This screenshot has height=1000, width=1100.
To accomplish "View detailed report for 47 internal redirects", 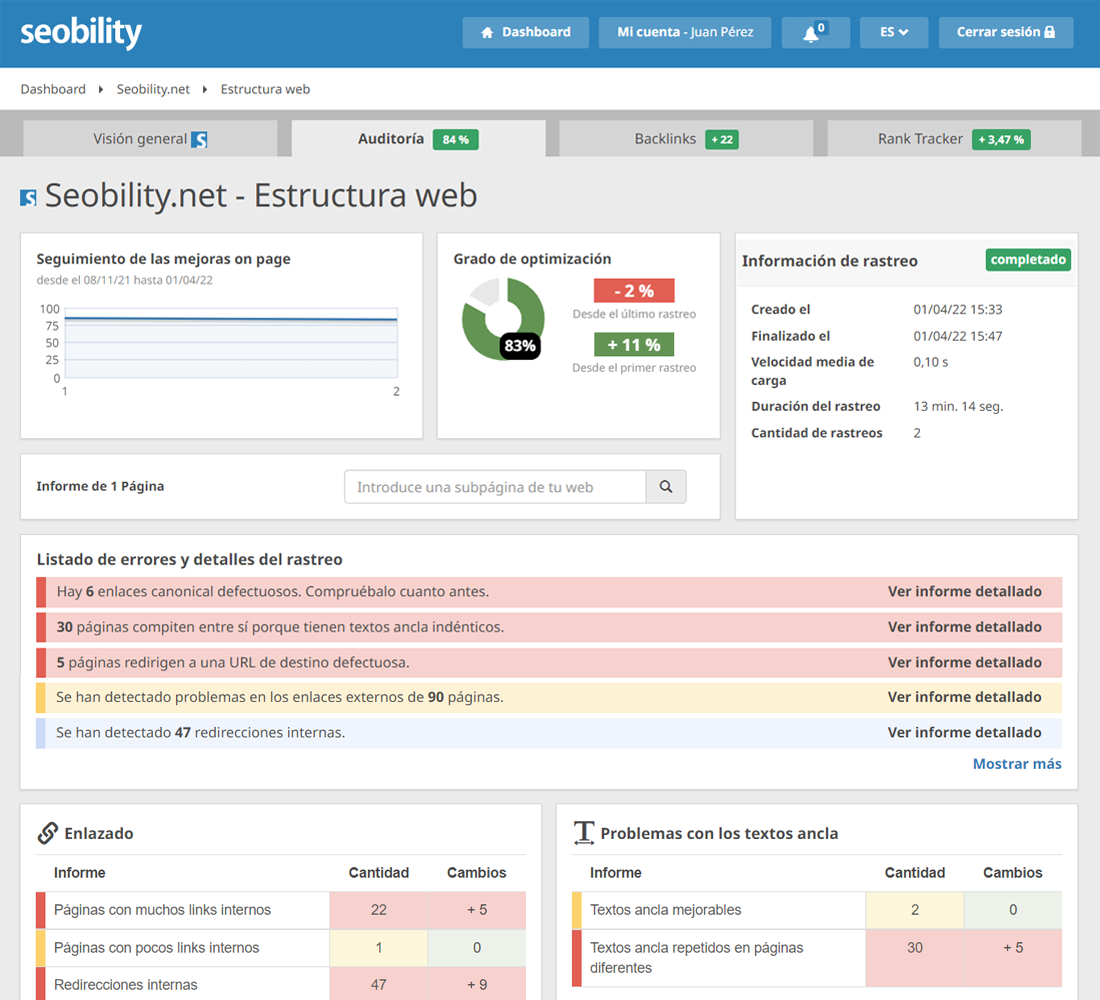I will [x=965, y=733].
